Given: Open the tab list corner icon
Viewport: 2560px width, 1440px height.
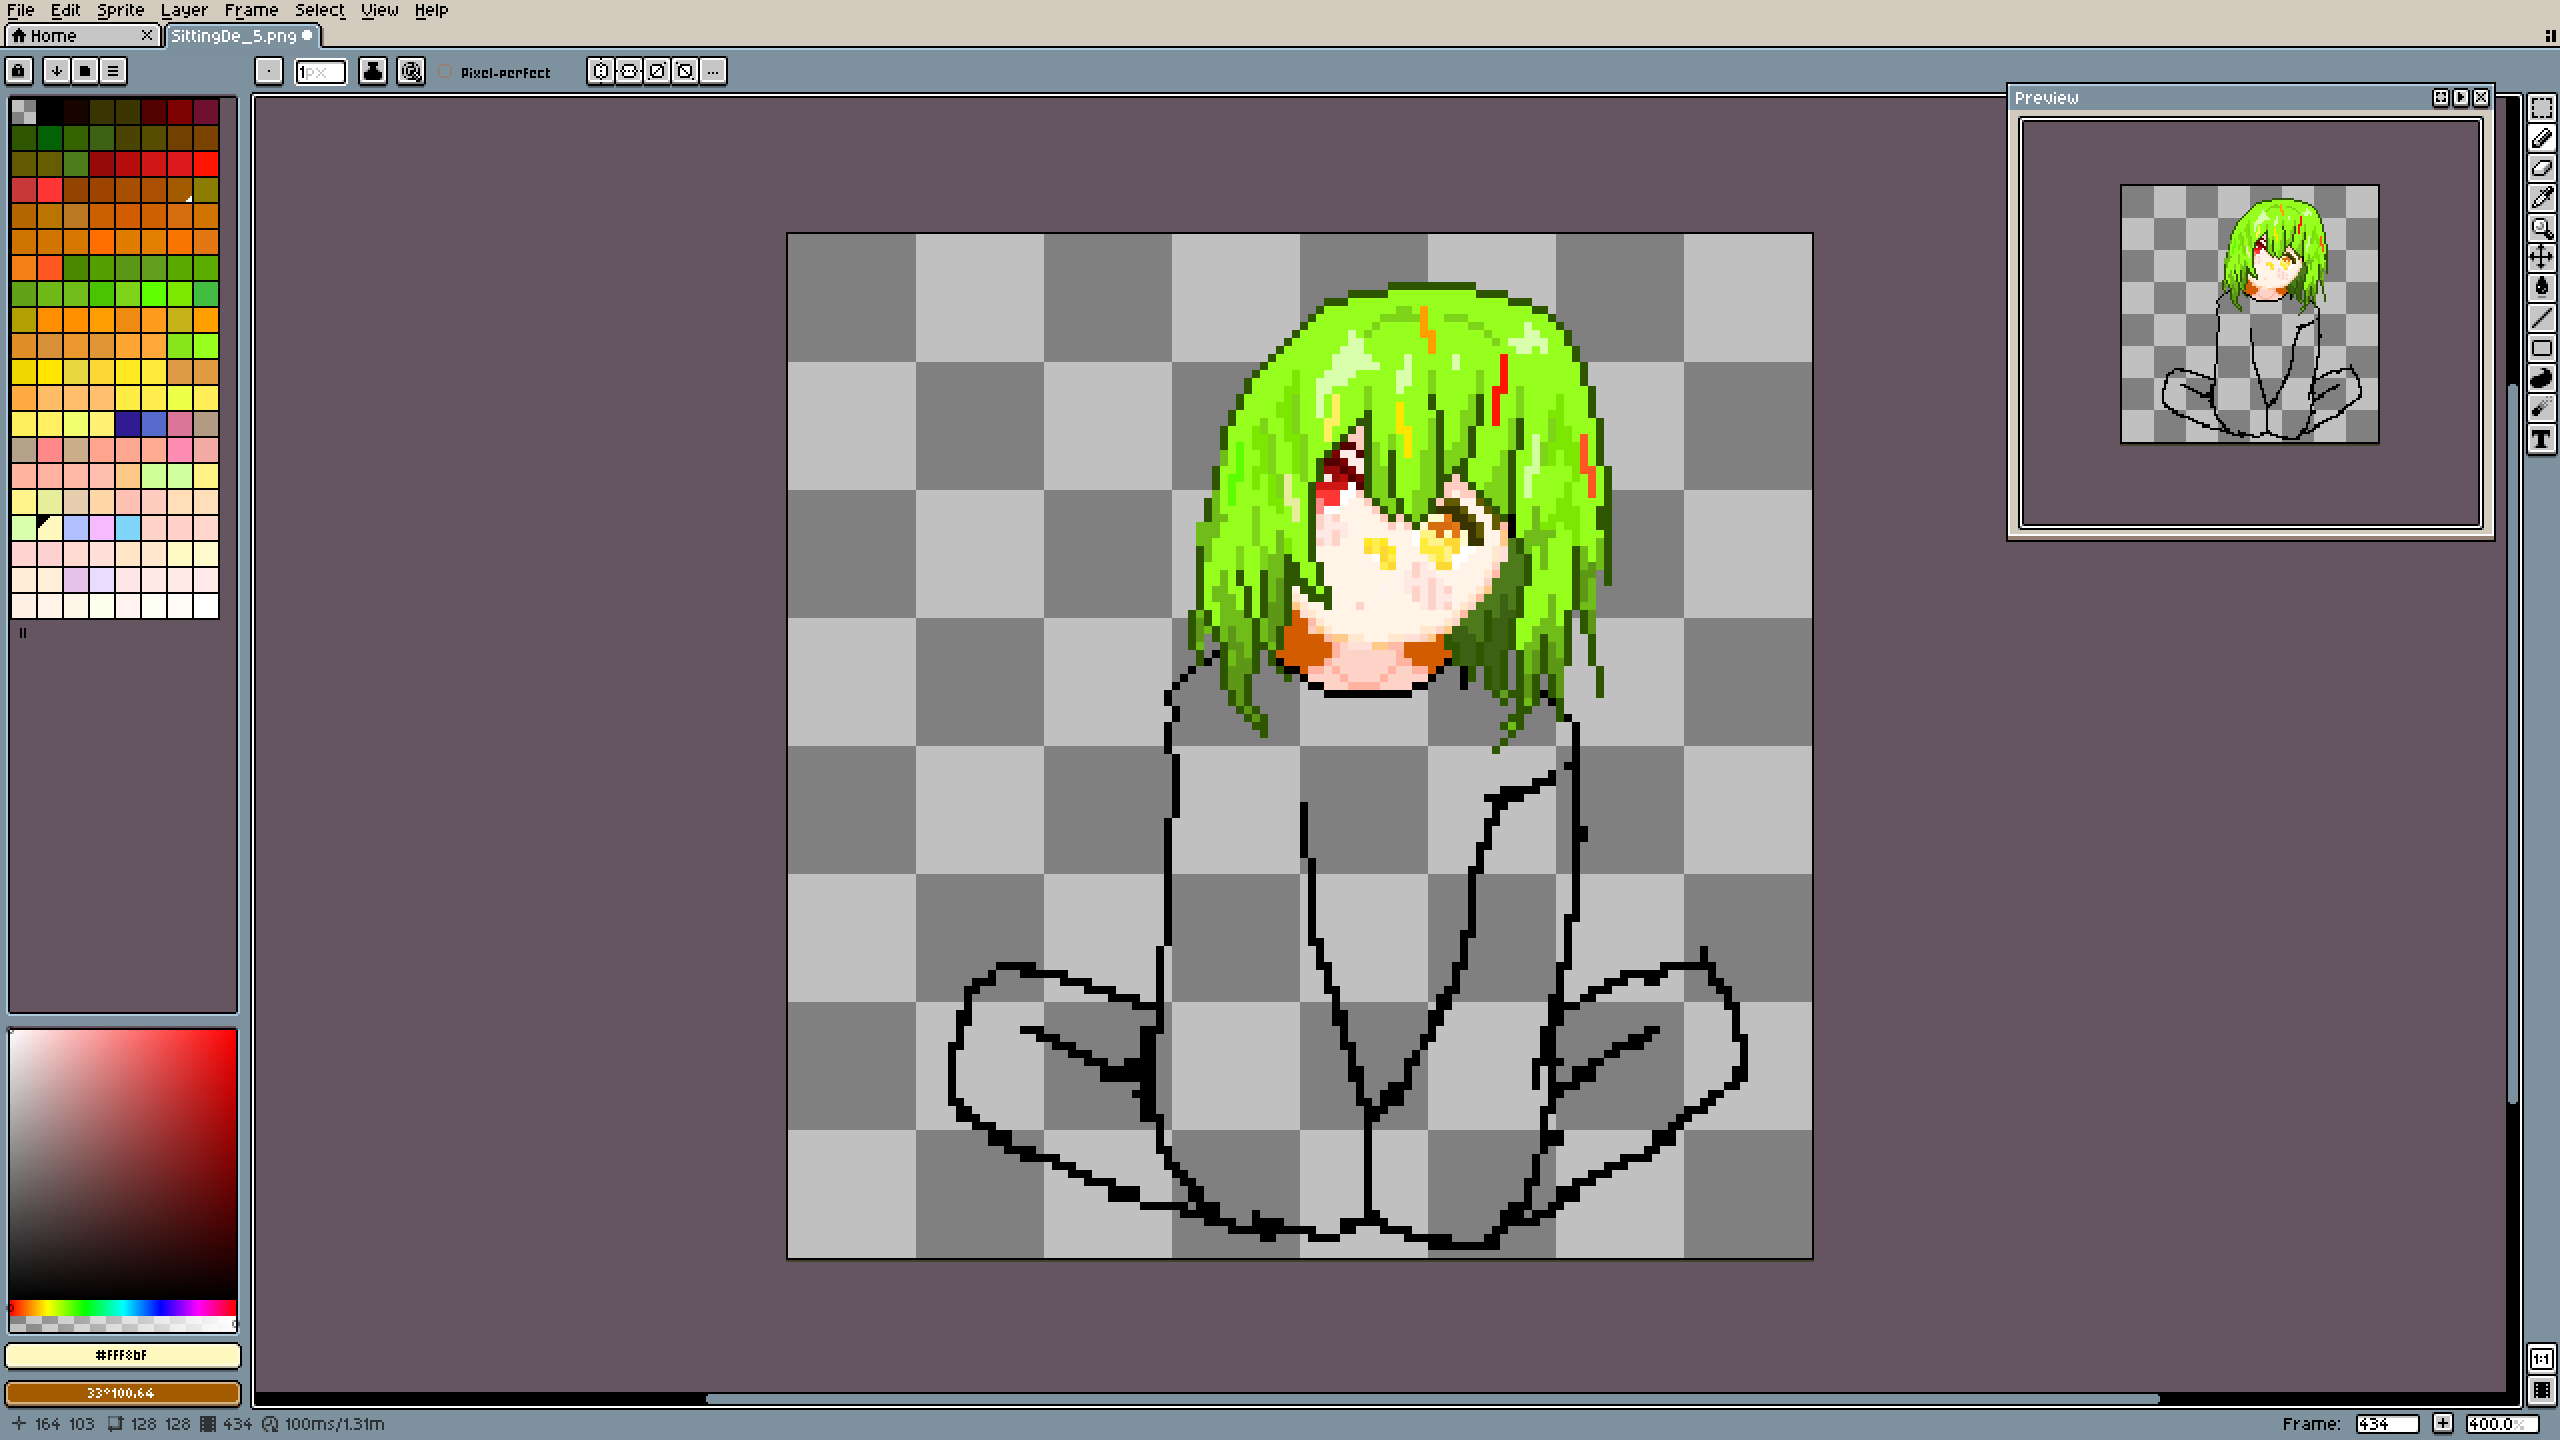Looking at the screenshot, I should click(2551, 36).
